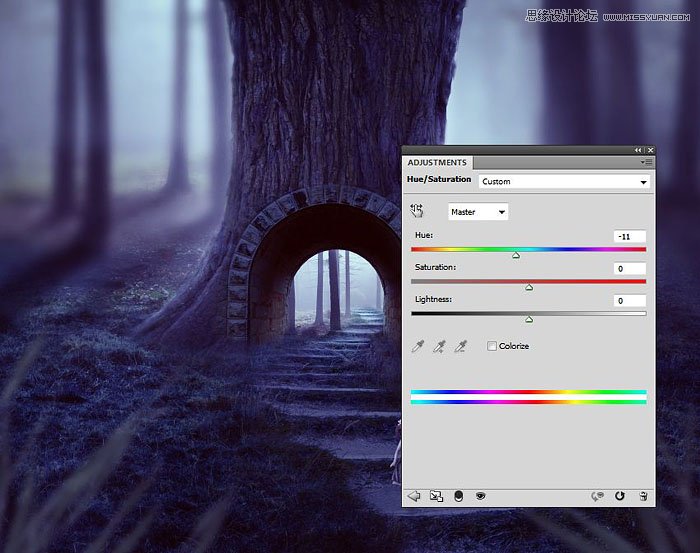Return to adjustment list arrow
The width and height of the screenshot is (700, 553).
click(414, 496)
